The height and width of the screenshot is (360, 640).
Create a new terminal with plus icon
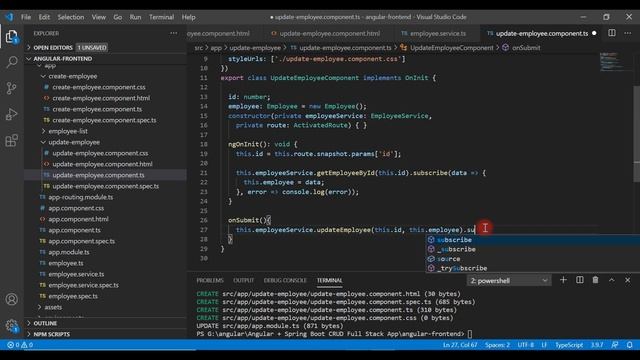[x=563, y=280]
